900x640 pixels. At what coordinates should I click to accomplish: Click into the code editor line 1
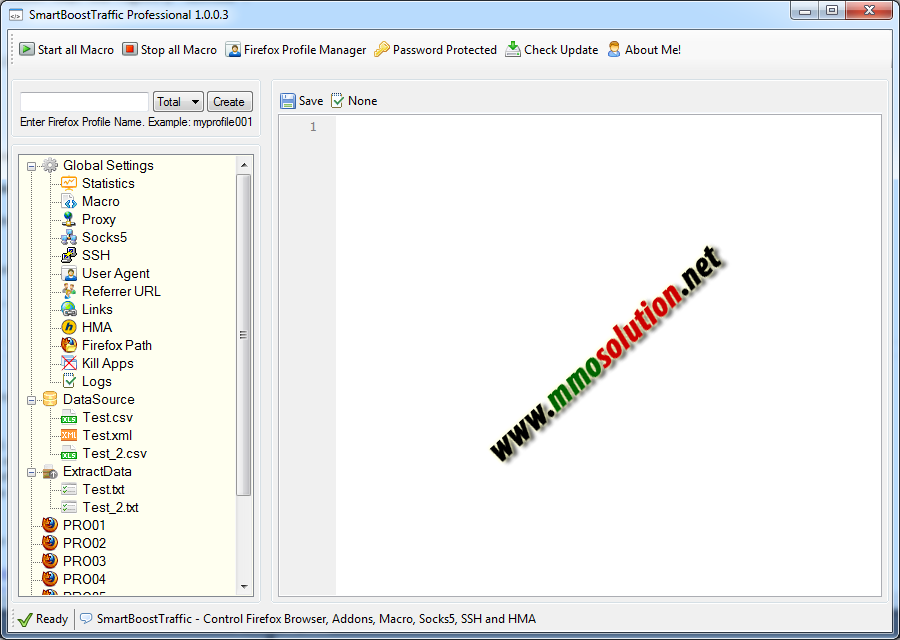pos(608,127)
